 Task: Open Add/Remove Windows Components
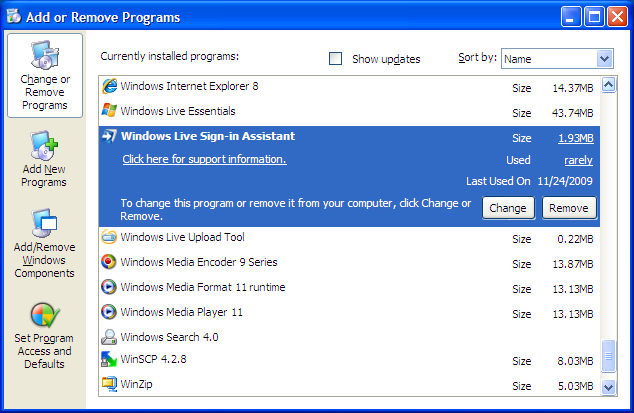tap(45, 244)
